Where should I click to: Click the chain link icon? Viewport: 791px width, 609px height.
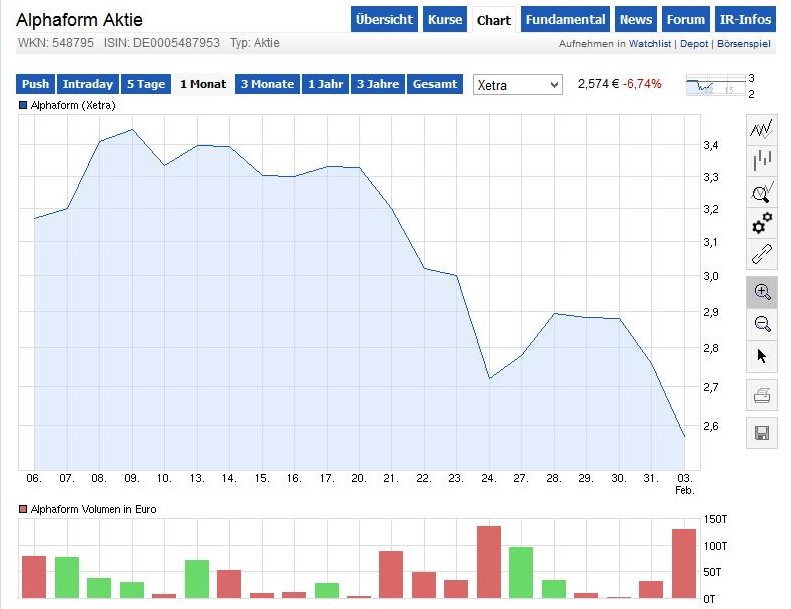pyautogui.click(x=762, y=253)
